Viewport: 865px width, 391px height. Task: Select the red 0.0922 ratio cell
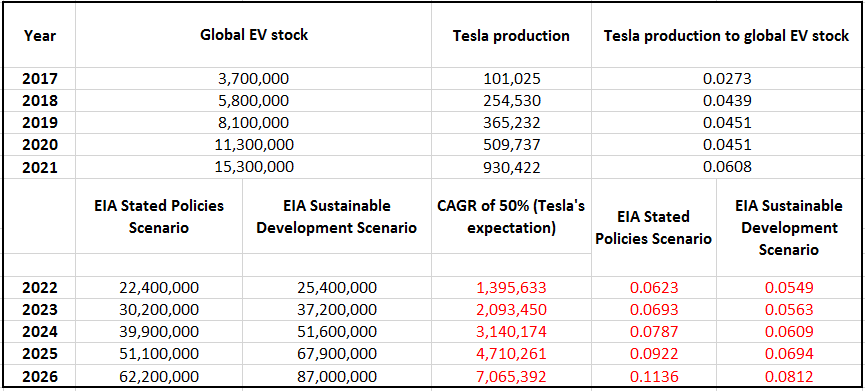pos(654,353)
